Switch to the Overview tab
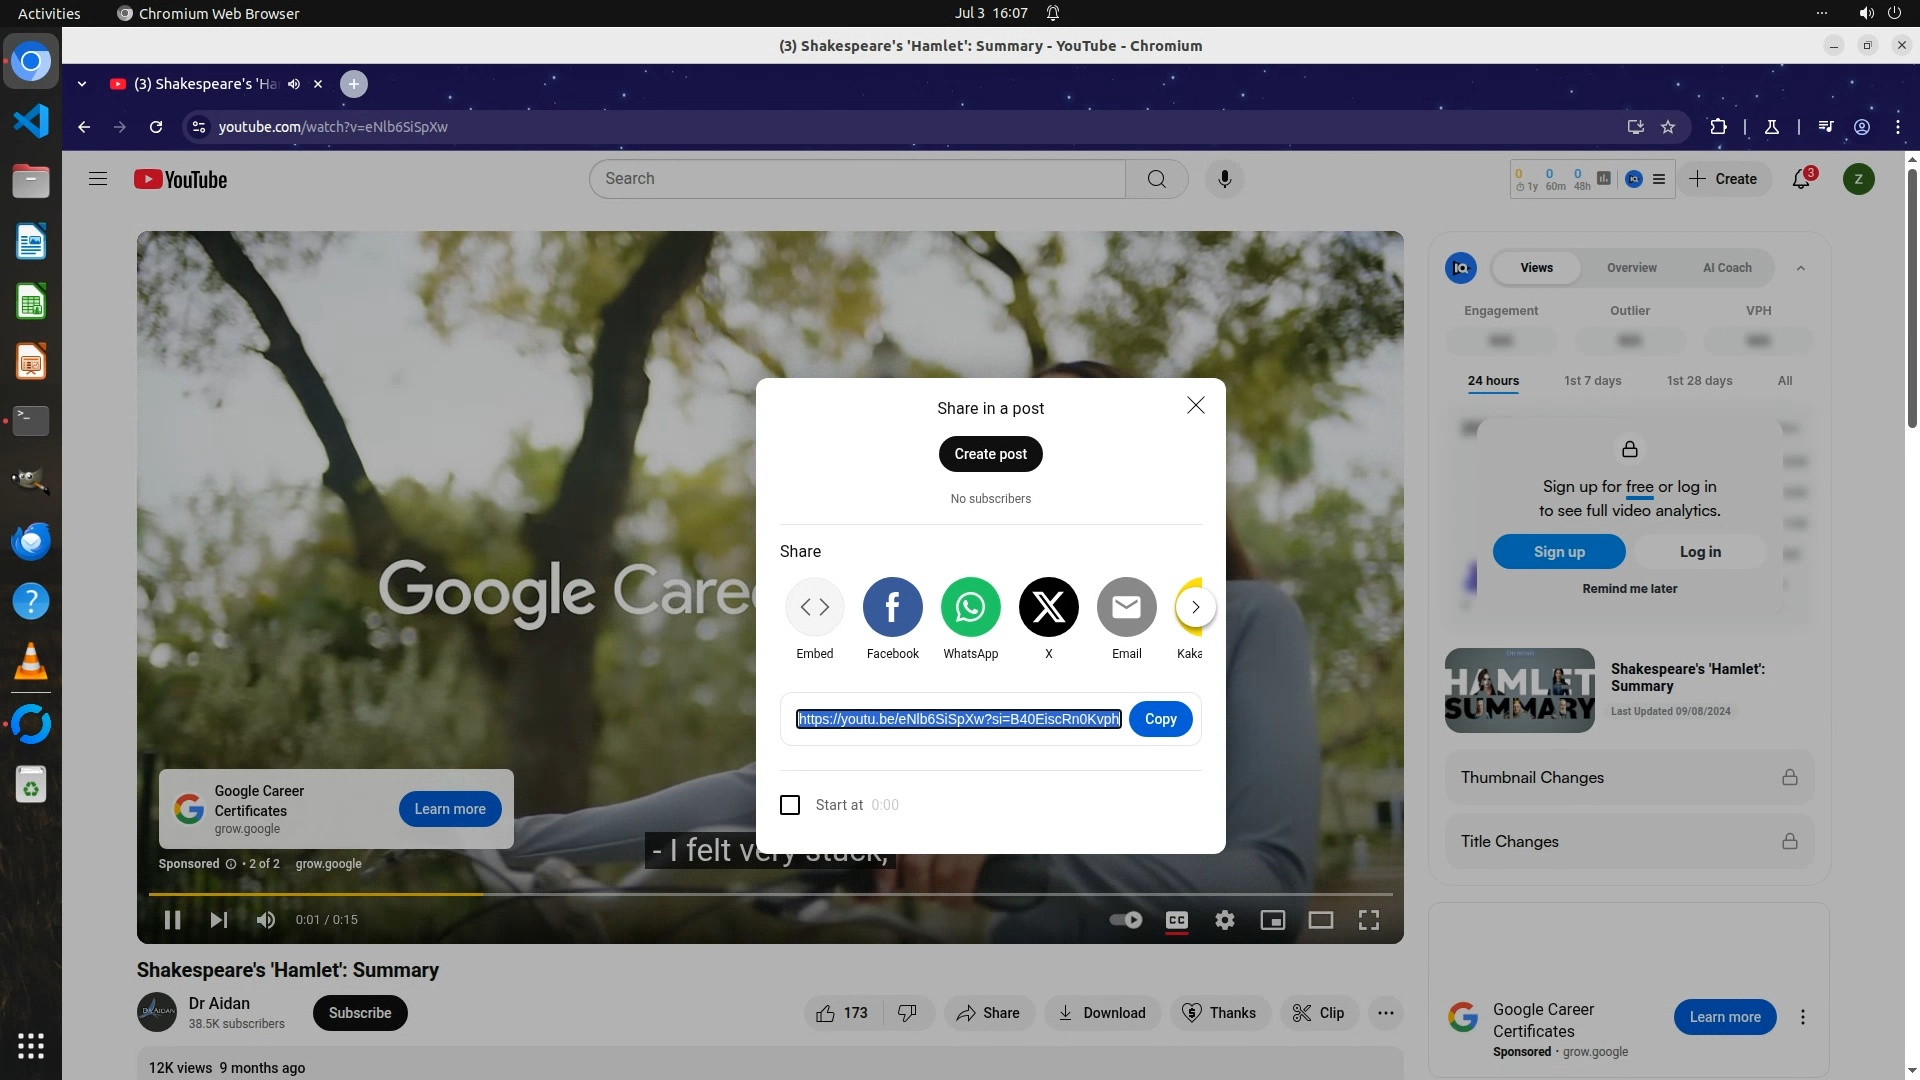The image size is (1920, 1080). [x=1631, y=268]
